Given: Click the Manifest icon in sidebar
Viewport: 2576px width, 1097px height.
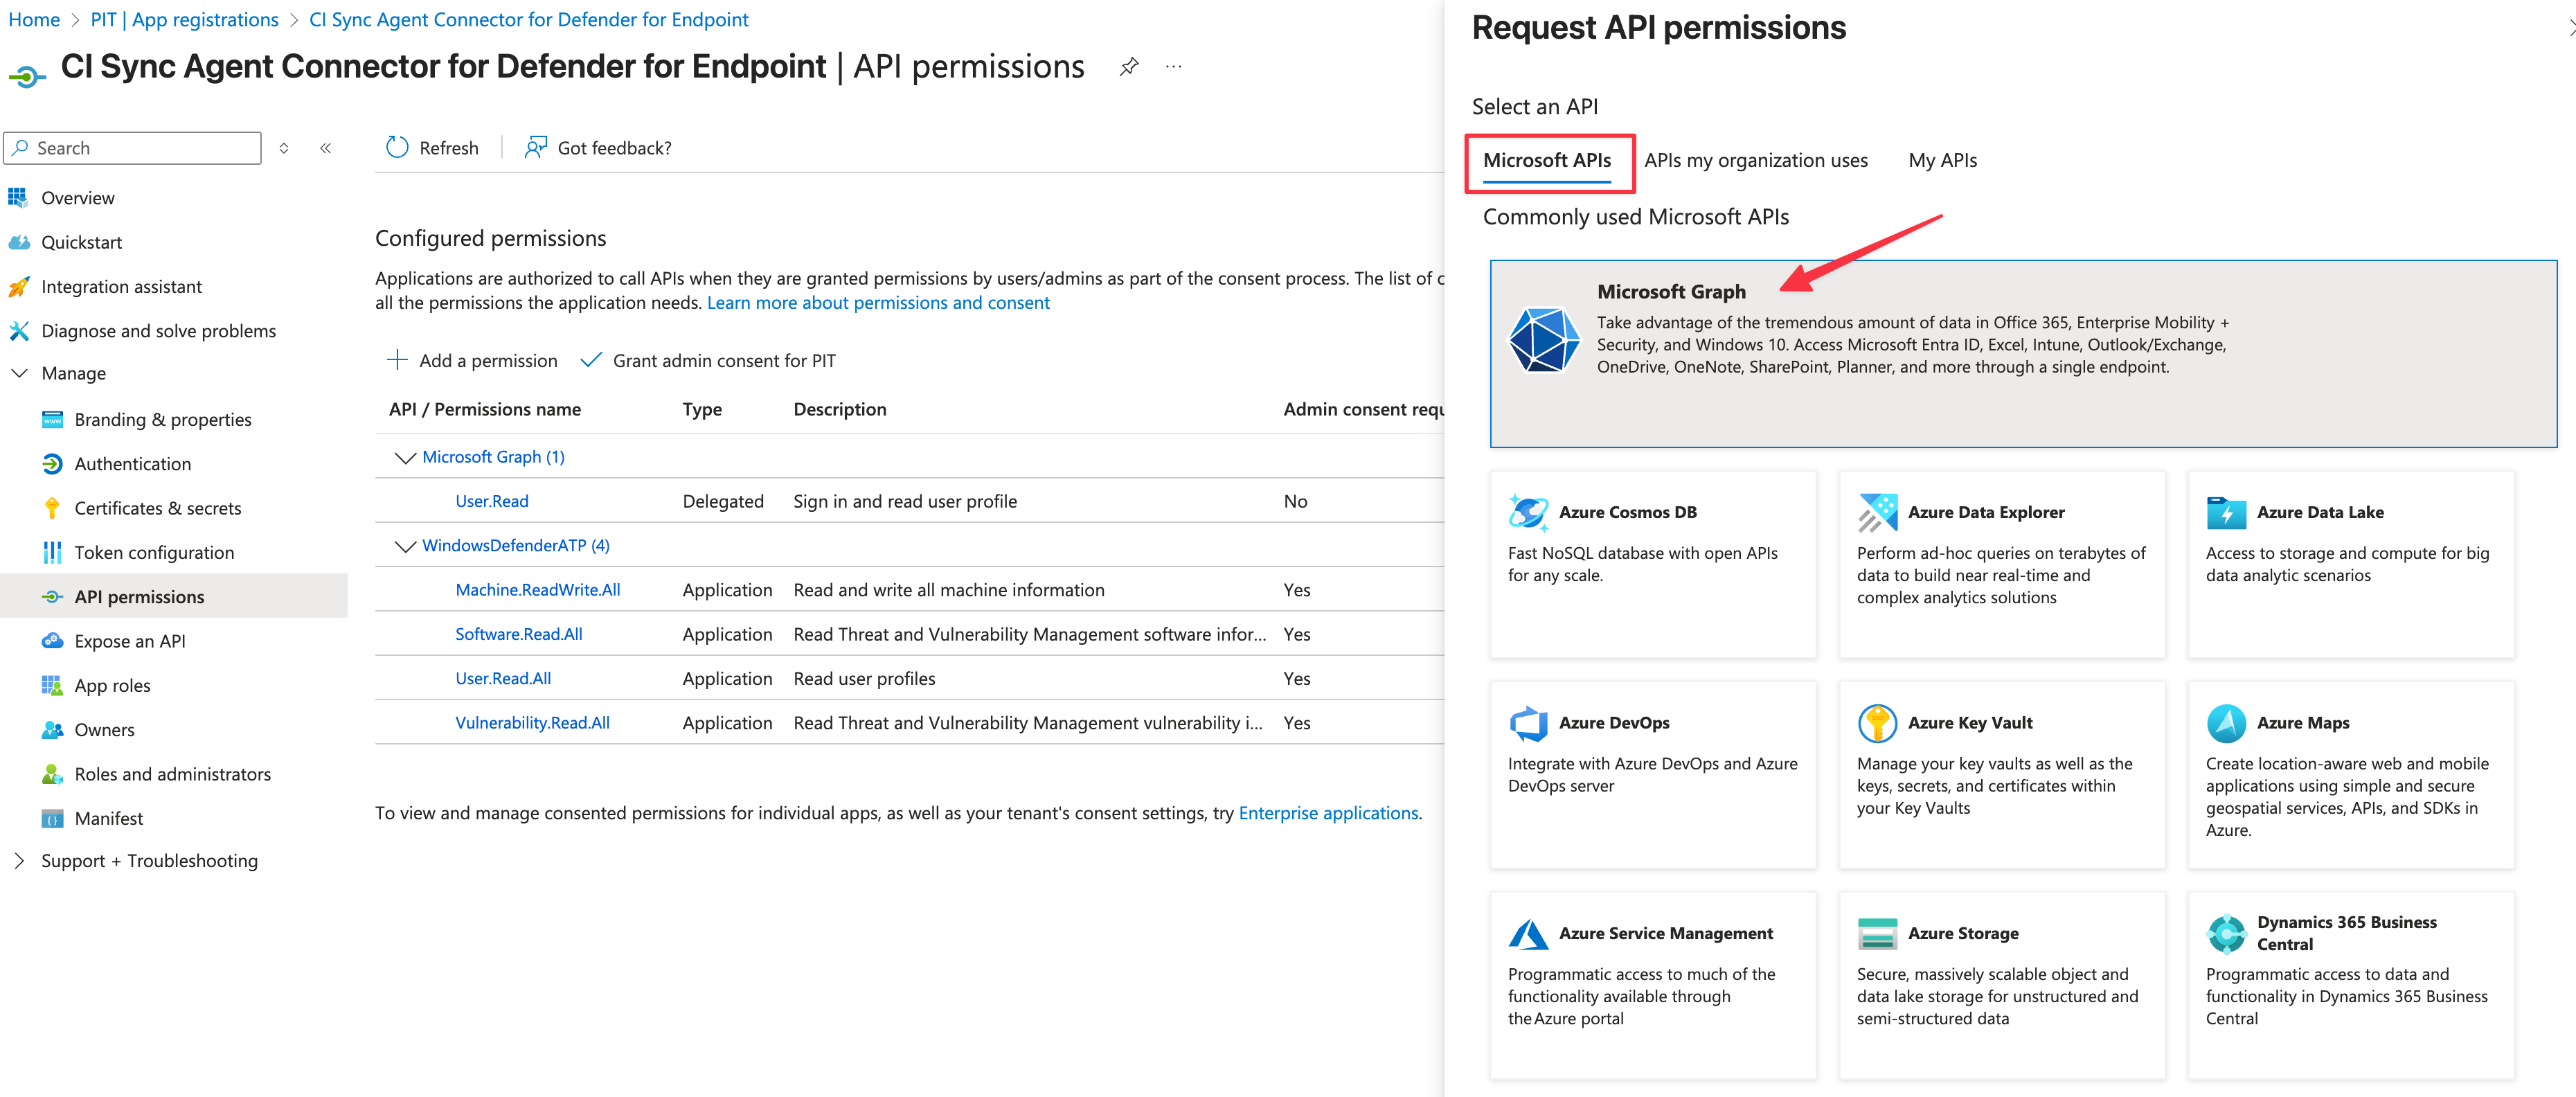Looking at the screenshot, I should click(52, 819).
